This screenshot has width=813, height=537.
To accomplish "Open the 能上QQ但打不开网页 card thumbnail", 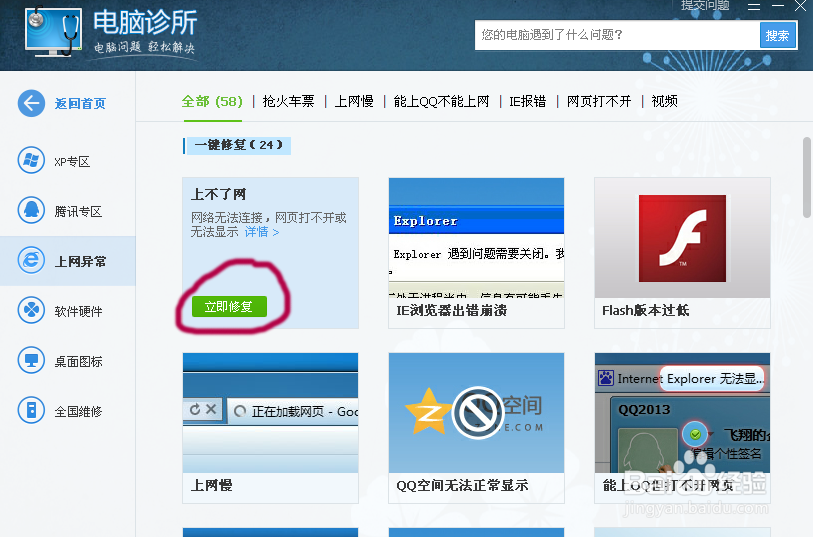I will (682, 413).
